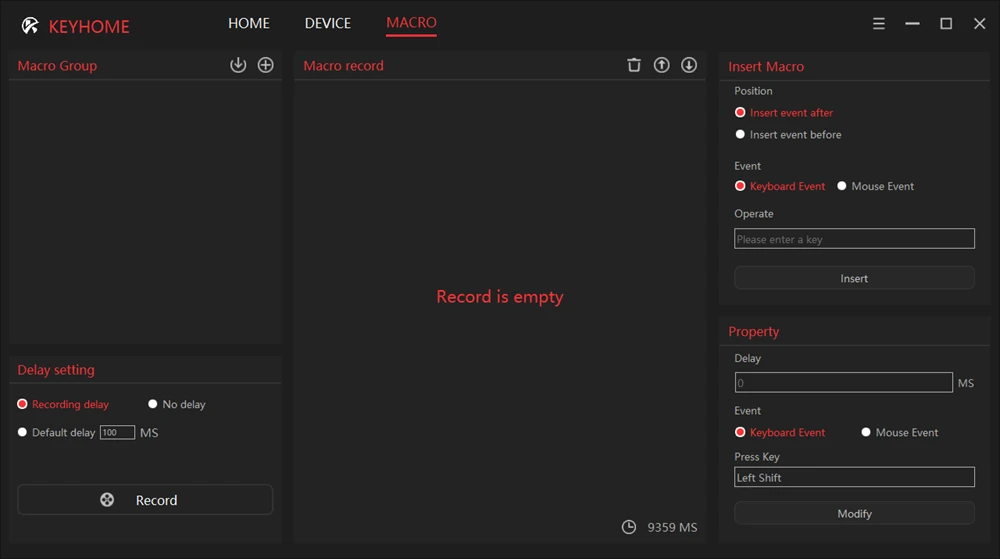Move macro record entry down

[689, 65]
